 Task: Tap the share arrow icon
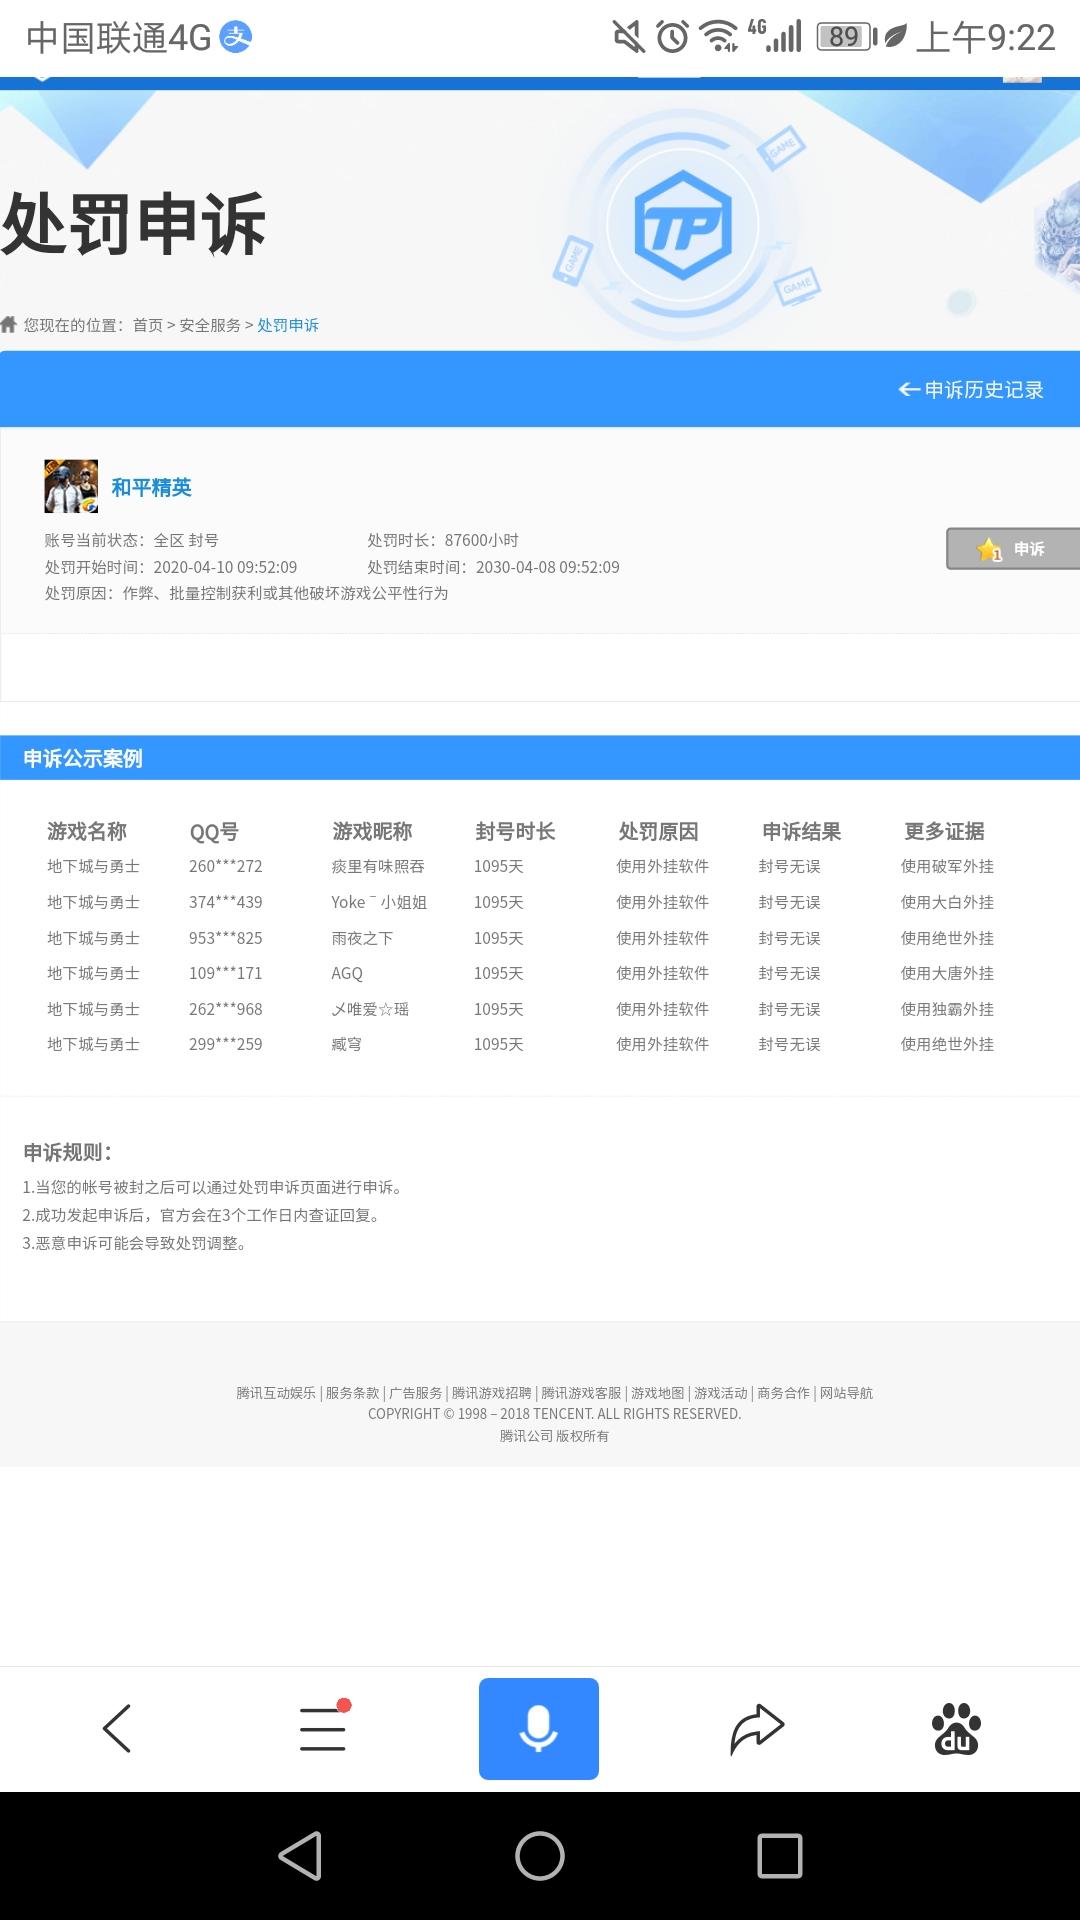point(757,1729)
